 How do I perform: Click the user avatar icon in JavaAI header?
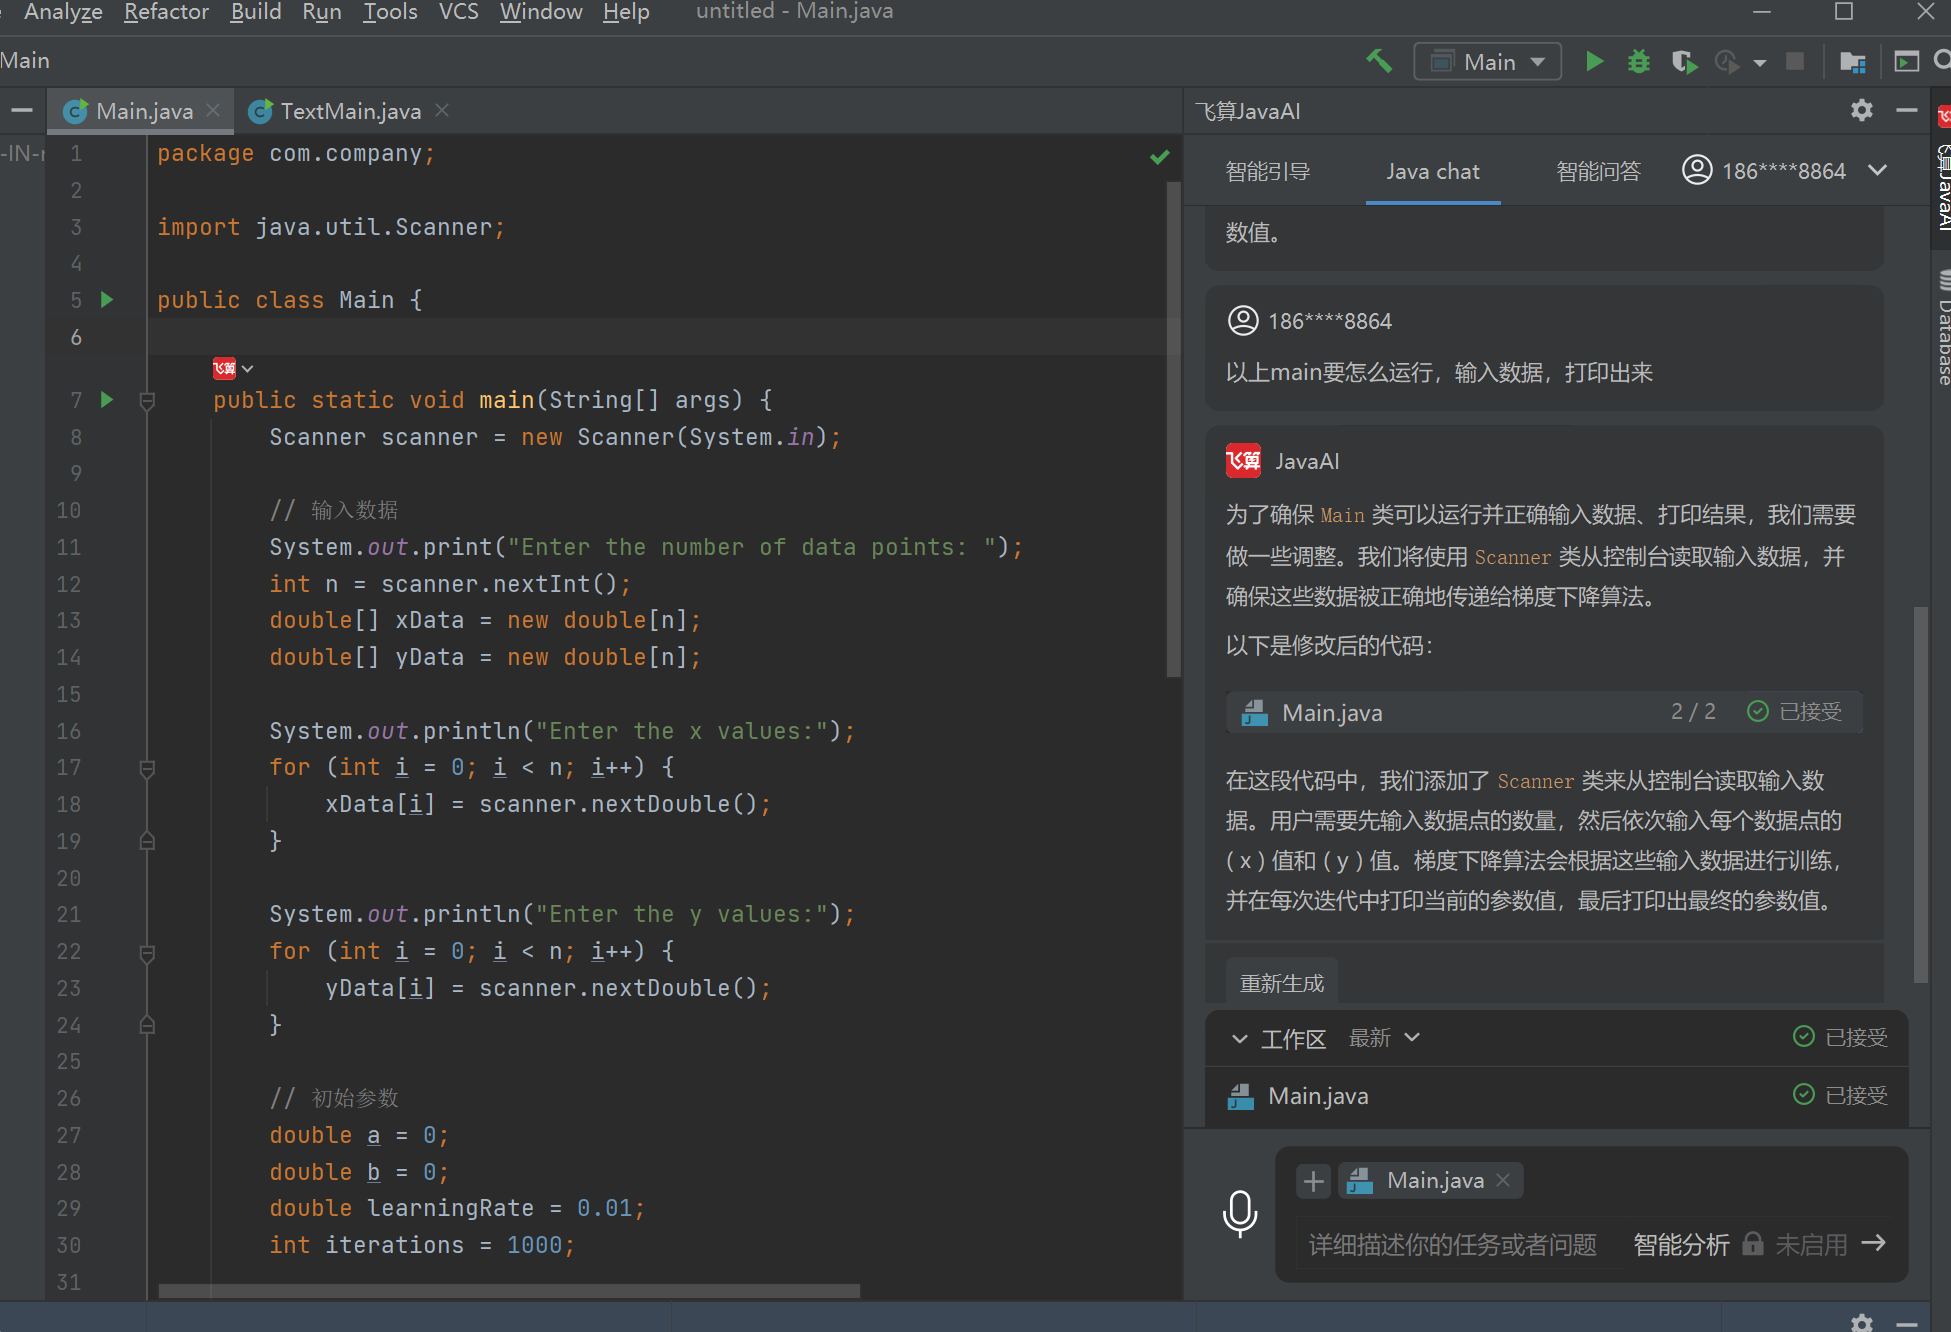click(1697, 170)
